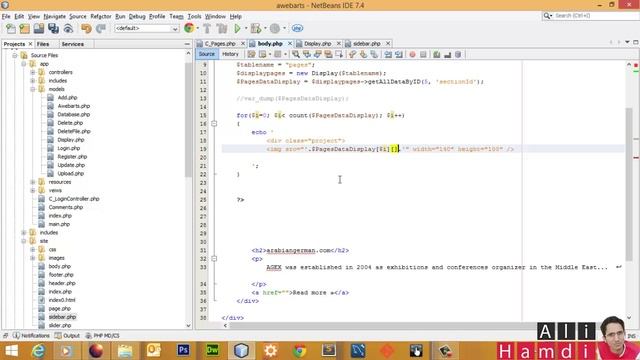Click the New Project toolbar icon
The width and height of the screenshot is (640, 360).
click(x=24, y=28)
